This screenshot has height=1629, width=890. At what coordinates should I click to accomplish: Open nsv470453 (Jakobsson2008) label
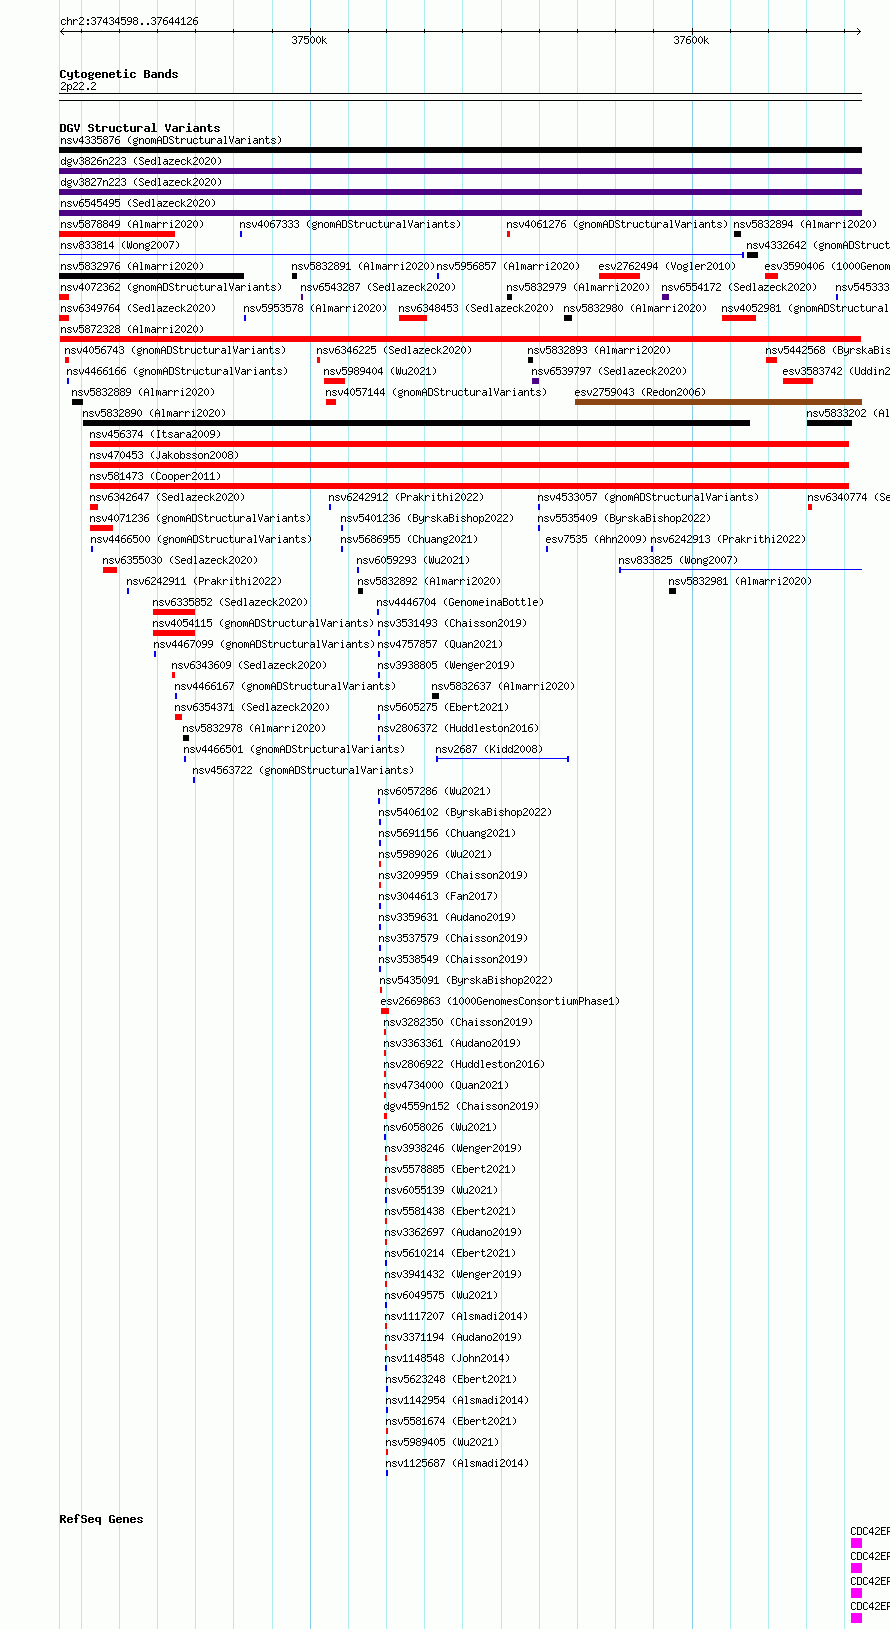tap(165, 455)
